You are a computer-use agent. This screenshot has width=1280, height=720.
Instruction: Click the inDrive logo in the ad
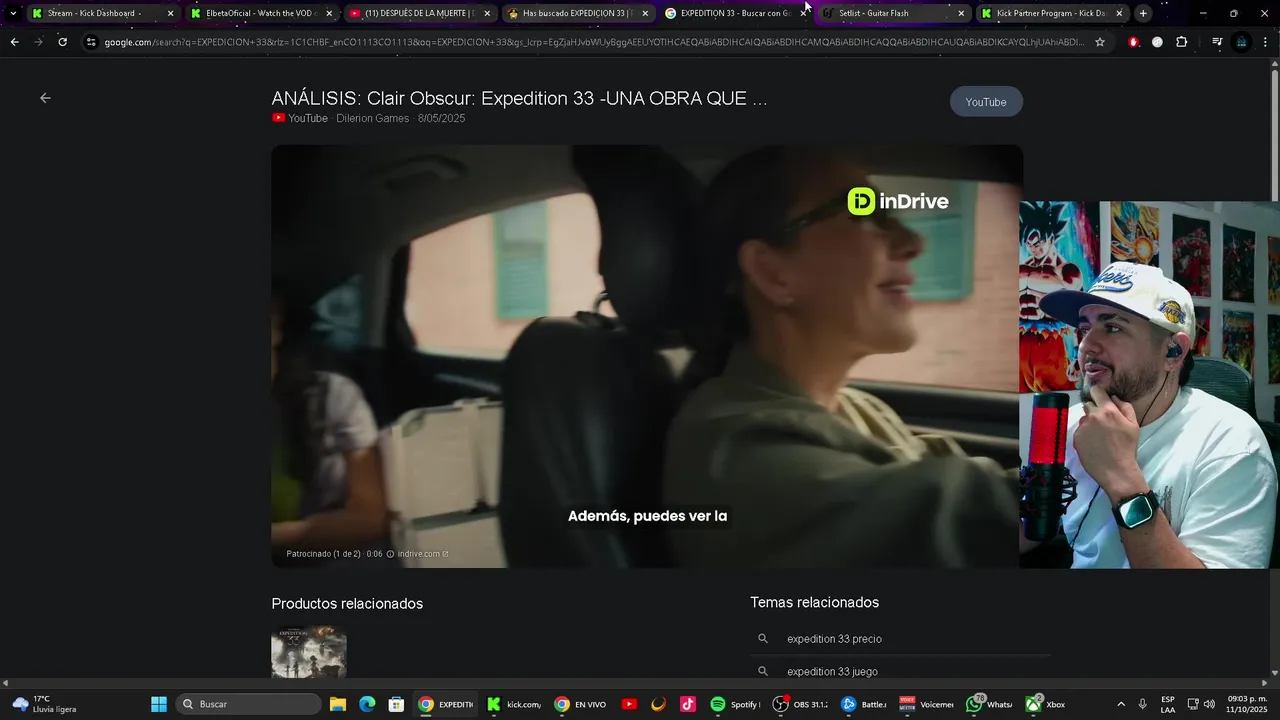(x=898, y=201)
